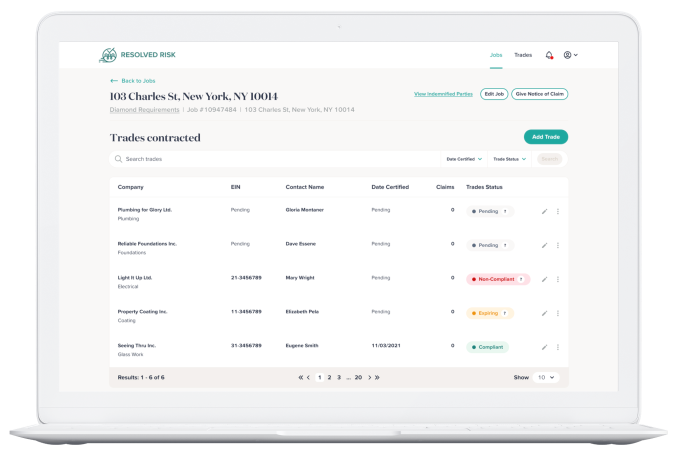Viewport: 680px width, 464px height.
Task: Click the Resolved Risk logo
Action: 137,55
